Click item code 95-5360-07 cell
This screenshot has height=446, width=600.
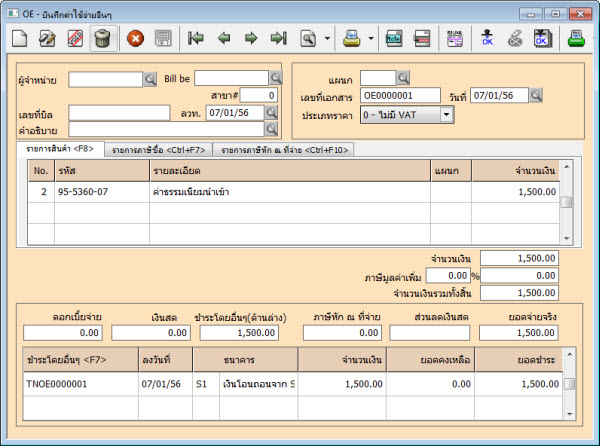[102, 192]
